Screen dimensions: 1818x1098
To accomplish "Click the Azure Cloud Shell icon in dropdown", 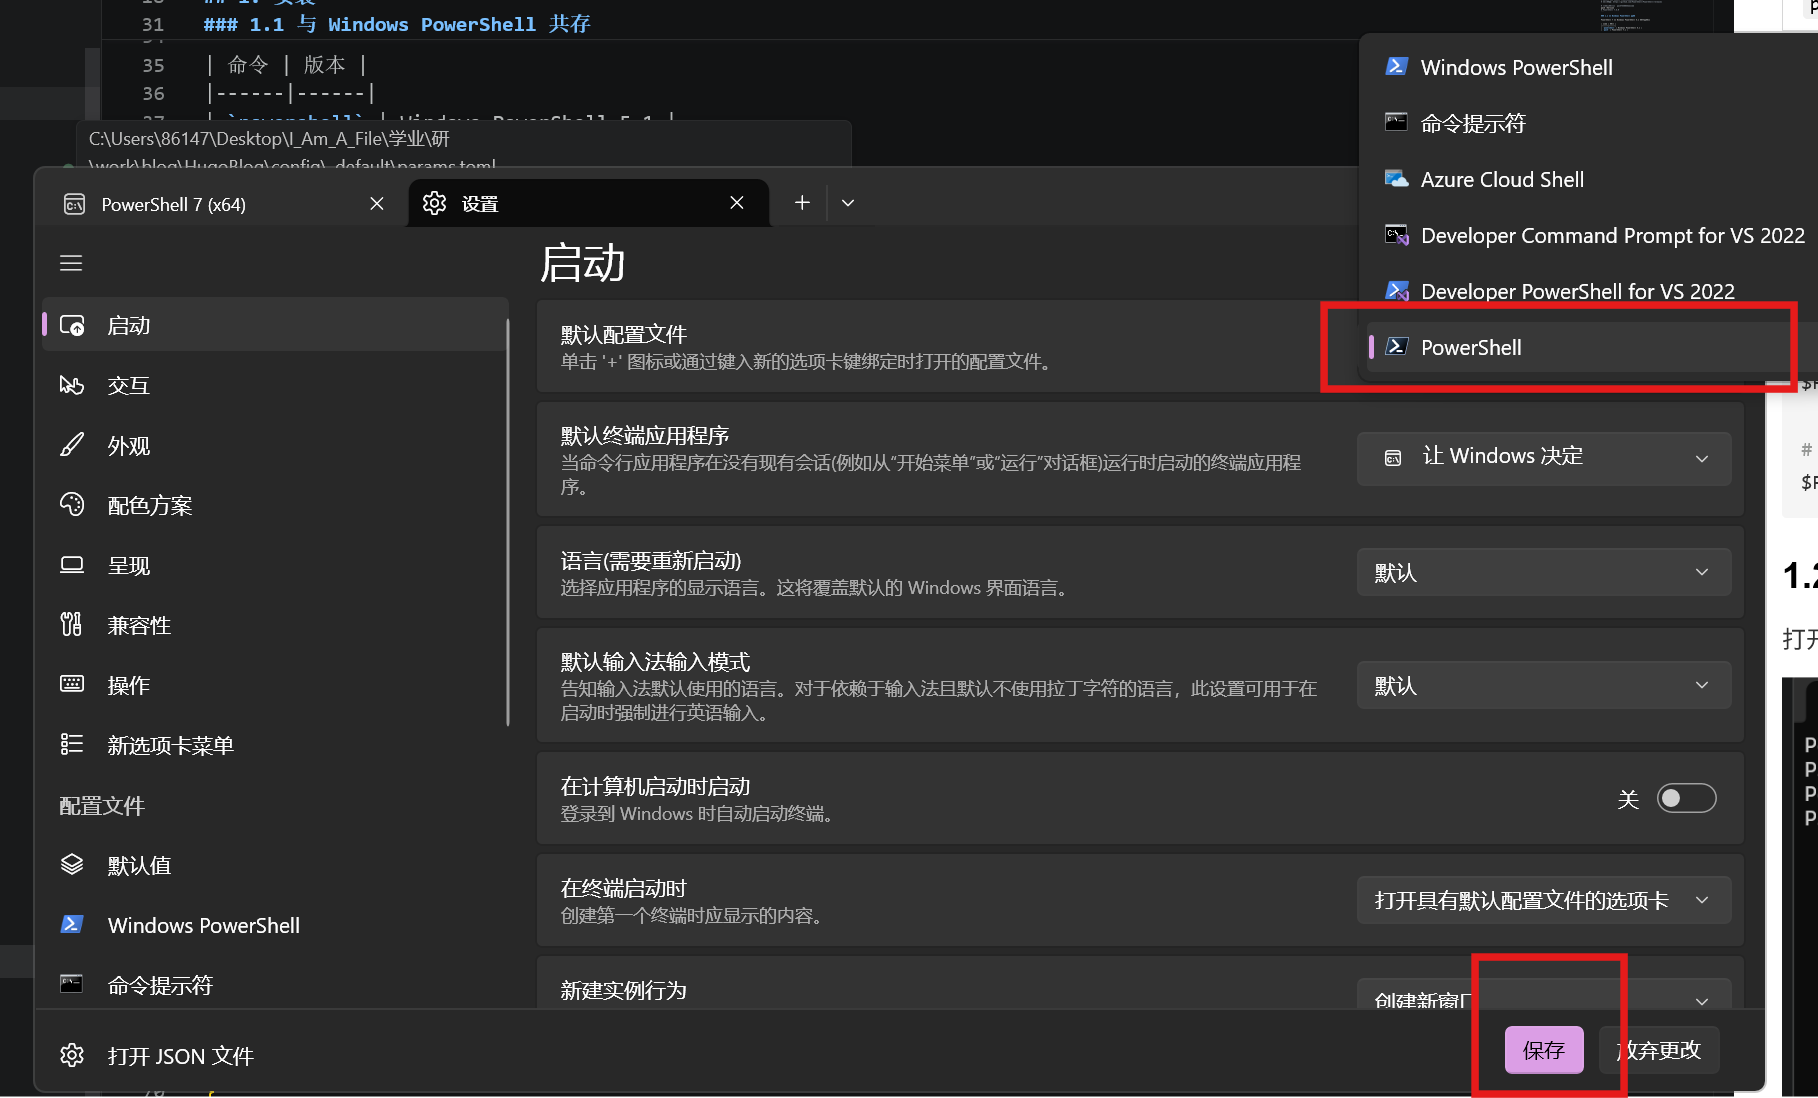I will pyautogui.click(x=1396, y=178).
